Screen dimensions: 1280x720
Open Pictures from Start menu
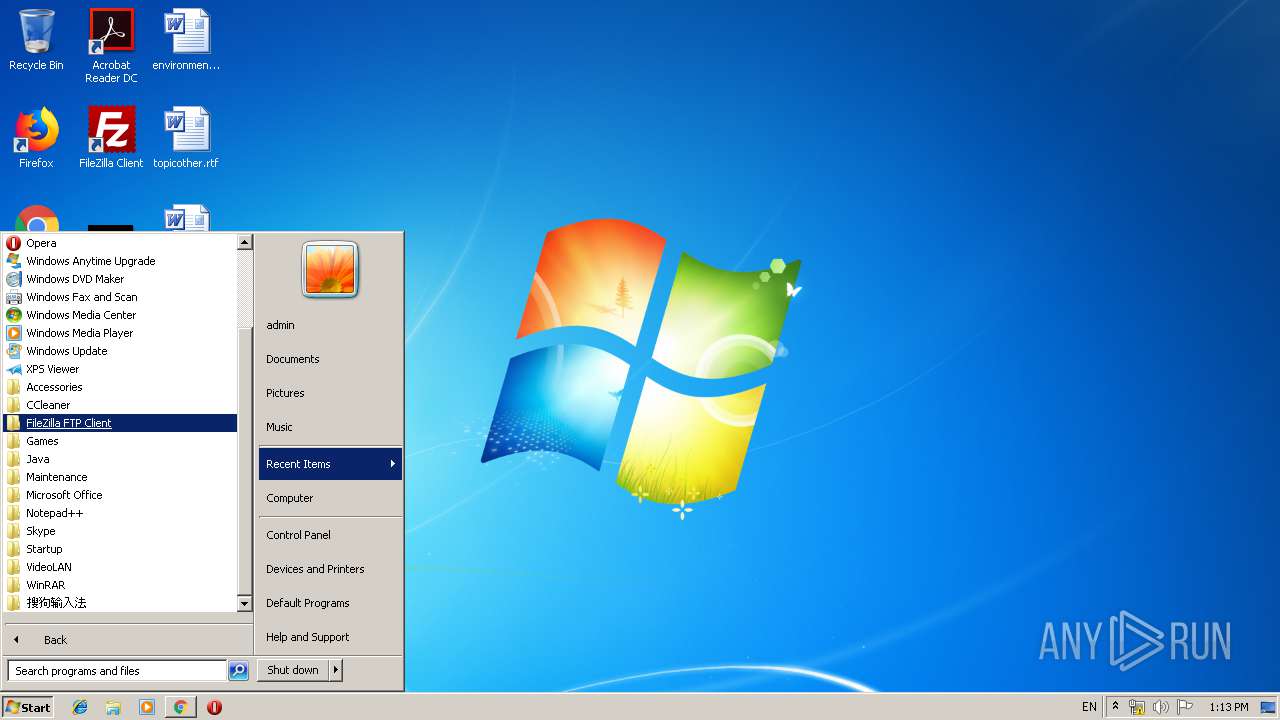click(330, 393)
